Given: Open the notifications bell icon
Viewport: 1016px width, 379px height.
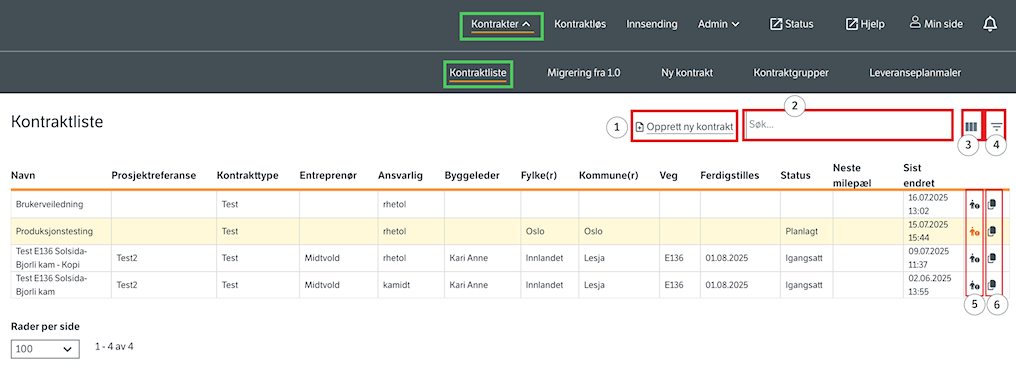Looking at the screenshot, I should [x=989, y=24].
